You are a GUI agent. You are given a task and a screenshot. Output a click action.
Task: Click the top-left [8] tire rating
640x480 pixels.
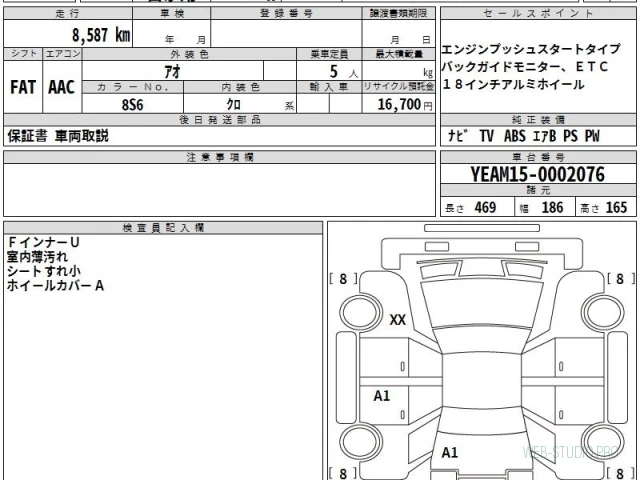pos(343,279)
